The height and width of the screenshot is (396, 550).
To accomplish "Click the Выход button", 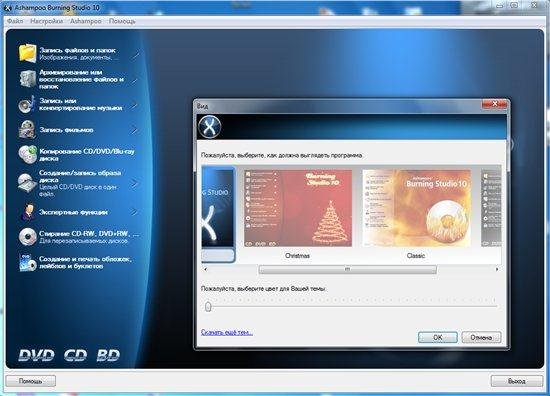I will tap(516, 381).
